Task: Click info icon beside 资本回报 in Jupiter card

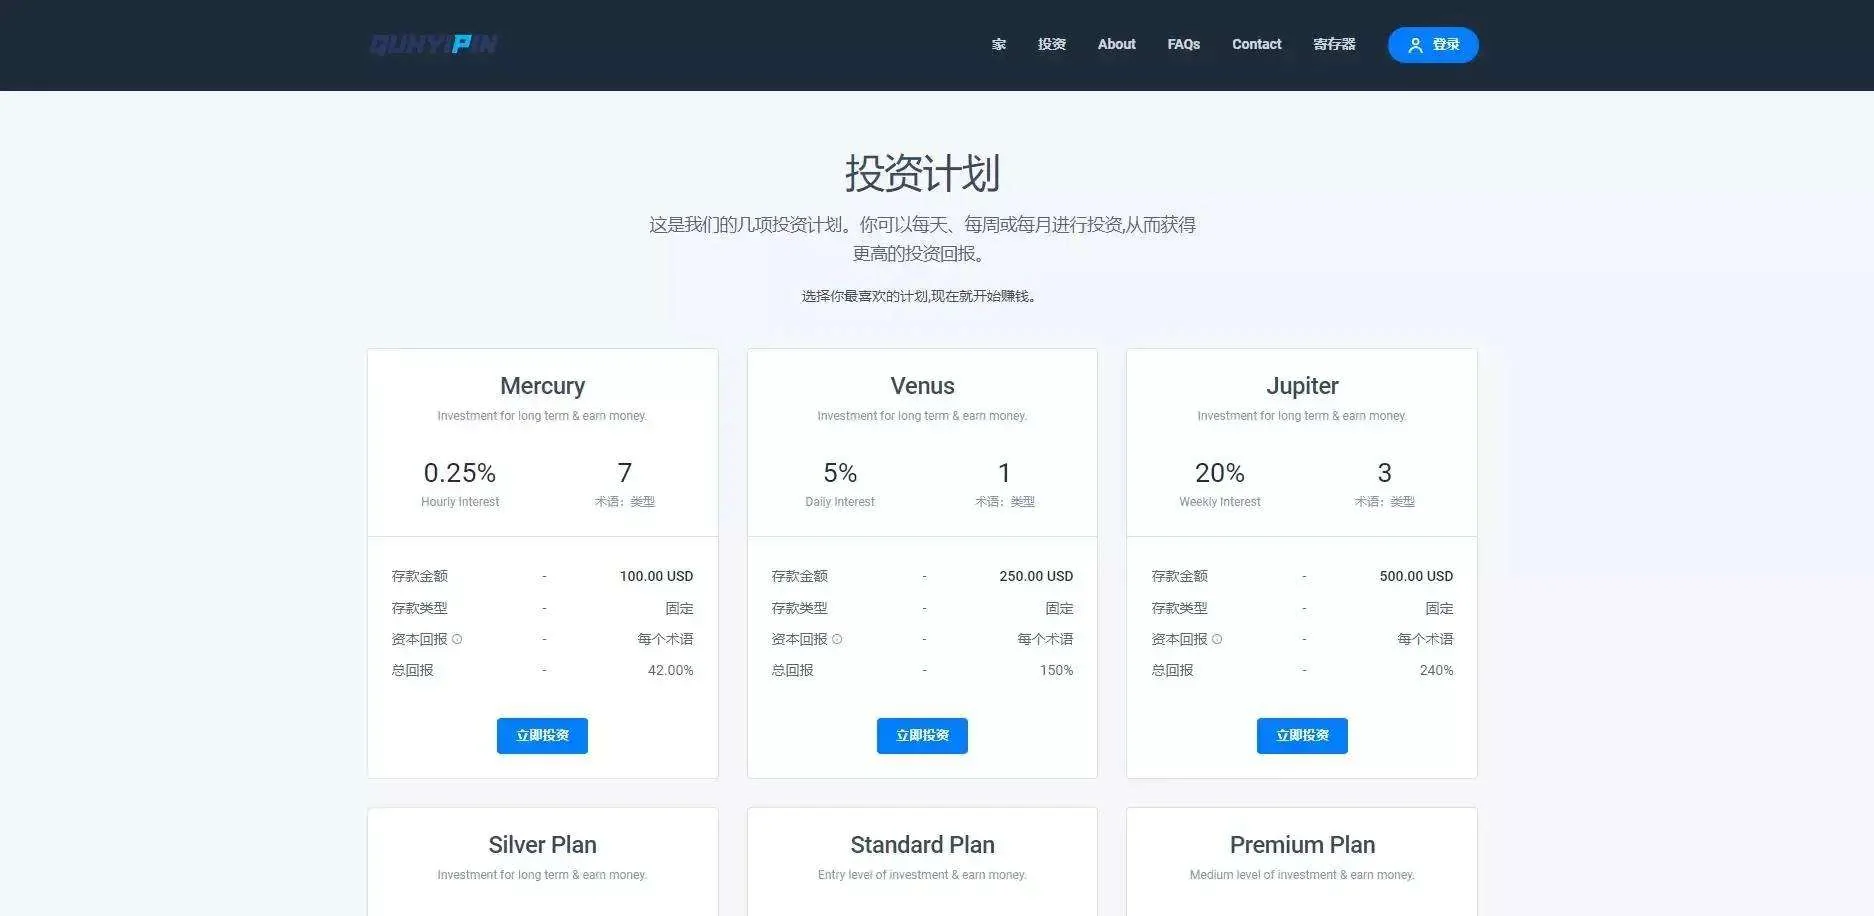Action: (1217, 639)
